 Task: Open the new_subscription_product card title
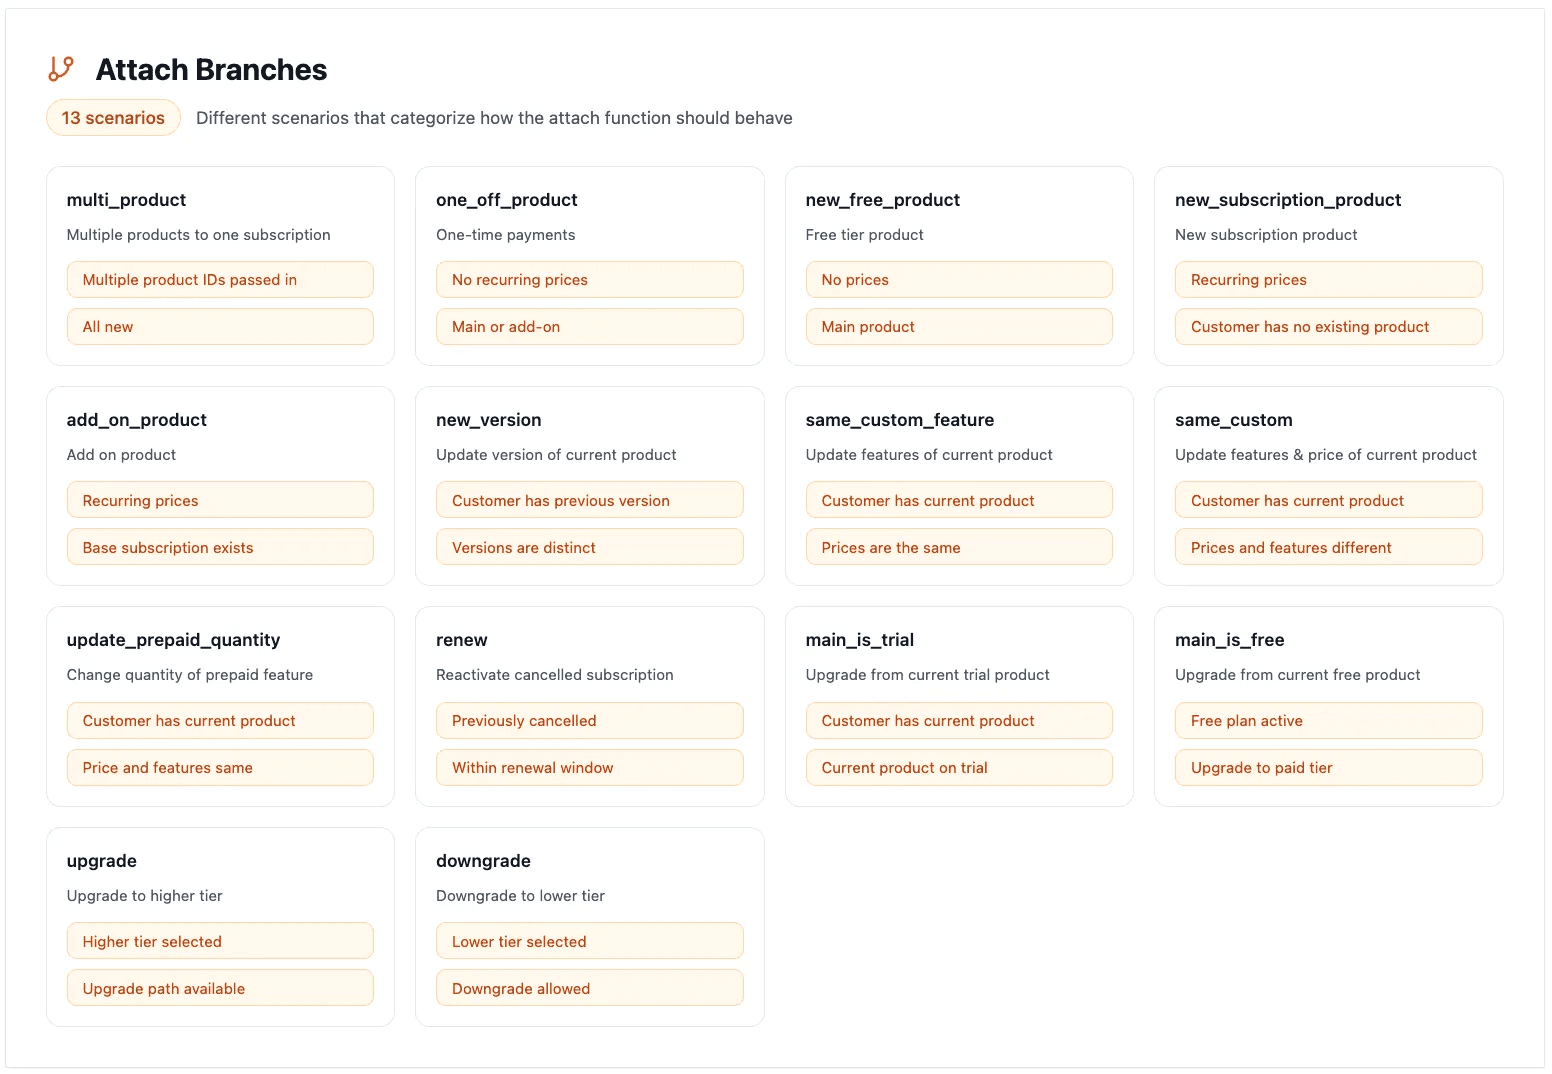(1288, 200)
